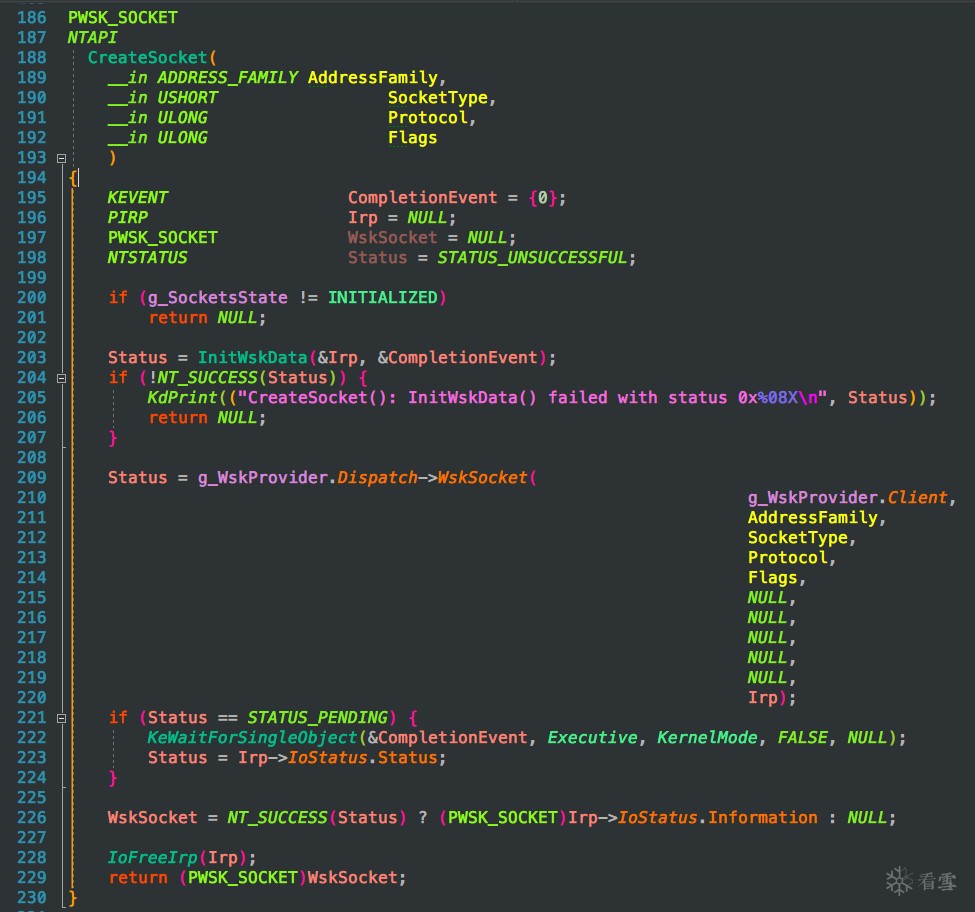
Task: Click line number 230 in gutter
Action: 32,898
